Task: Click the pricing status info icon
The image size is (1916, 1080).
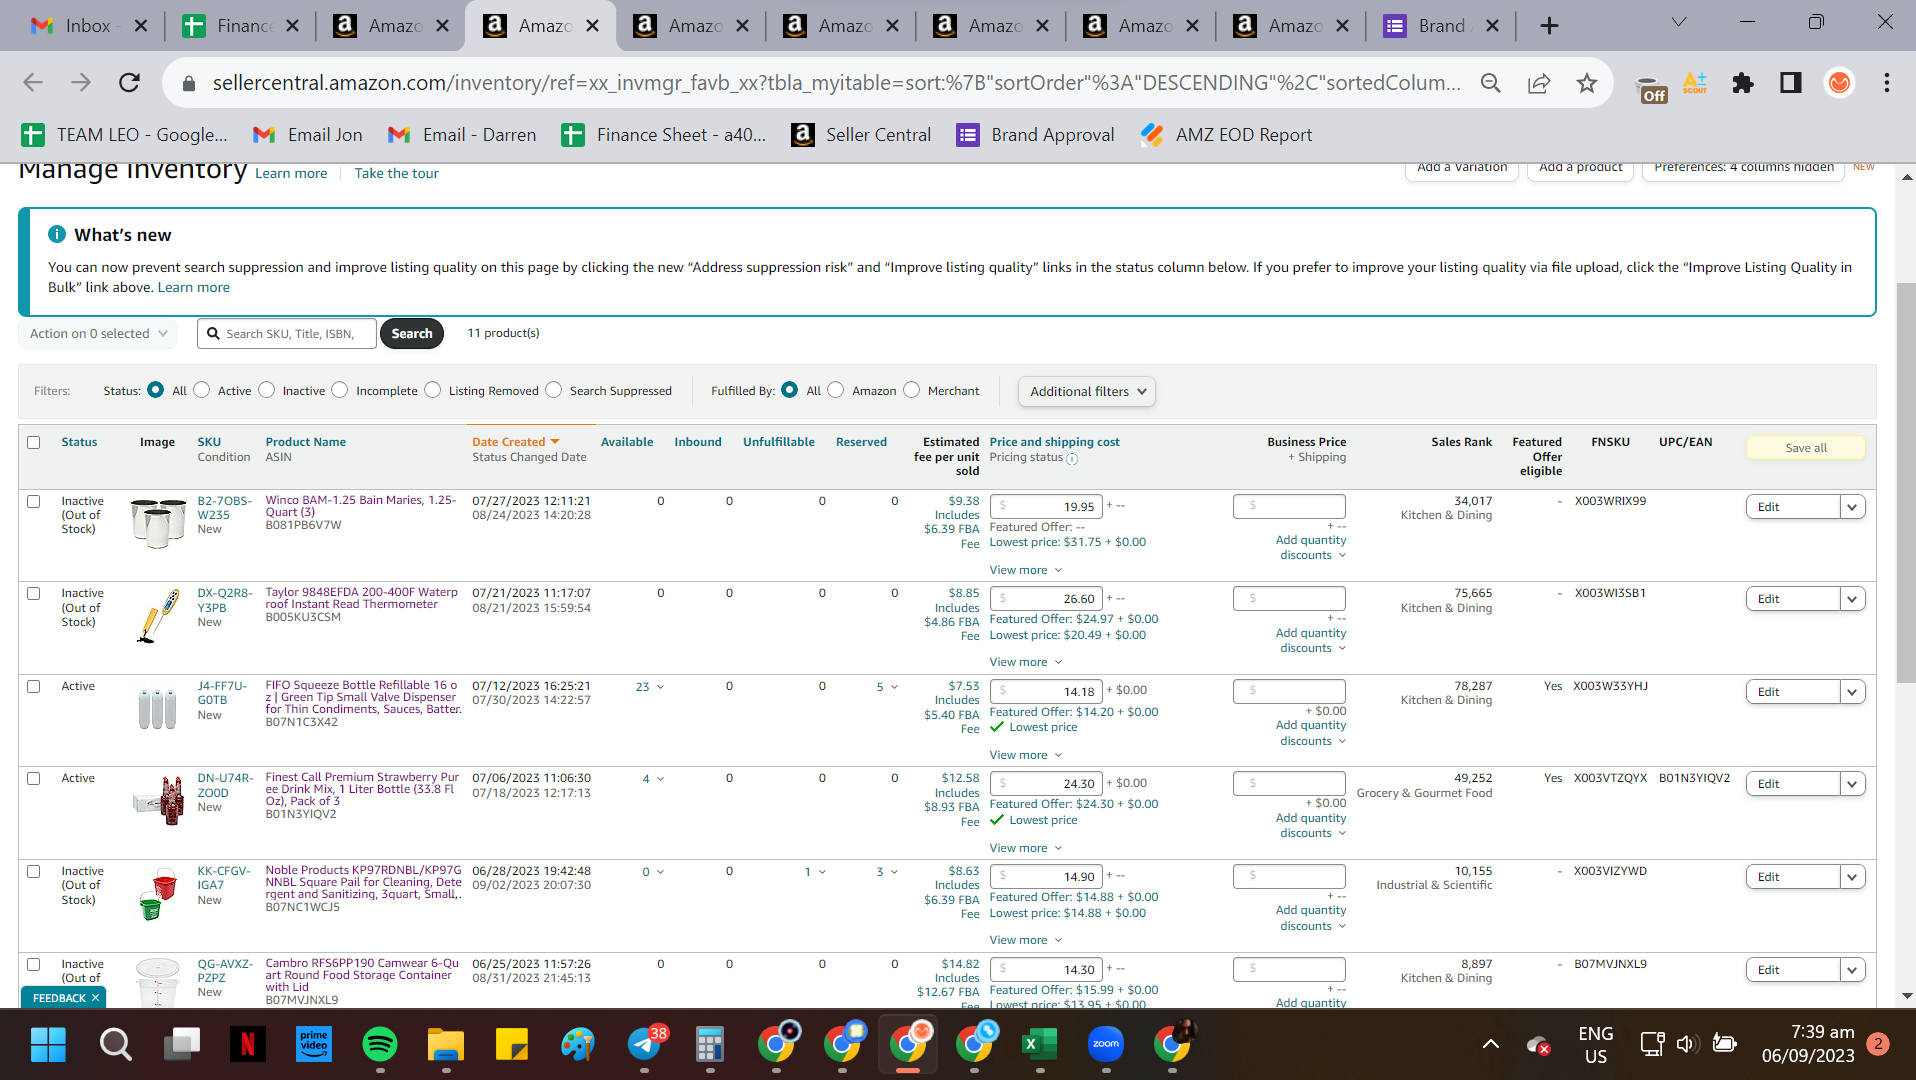Action: tap(1072, 459)
